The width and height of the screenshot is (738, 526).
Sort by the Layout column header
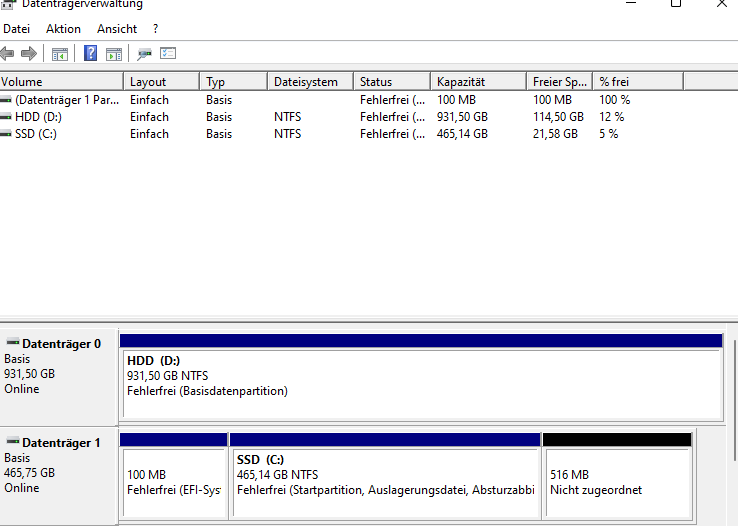point(161,81)
